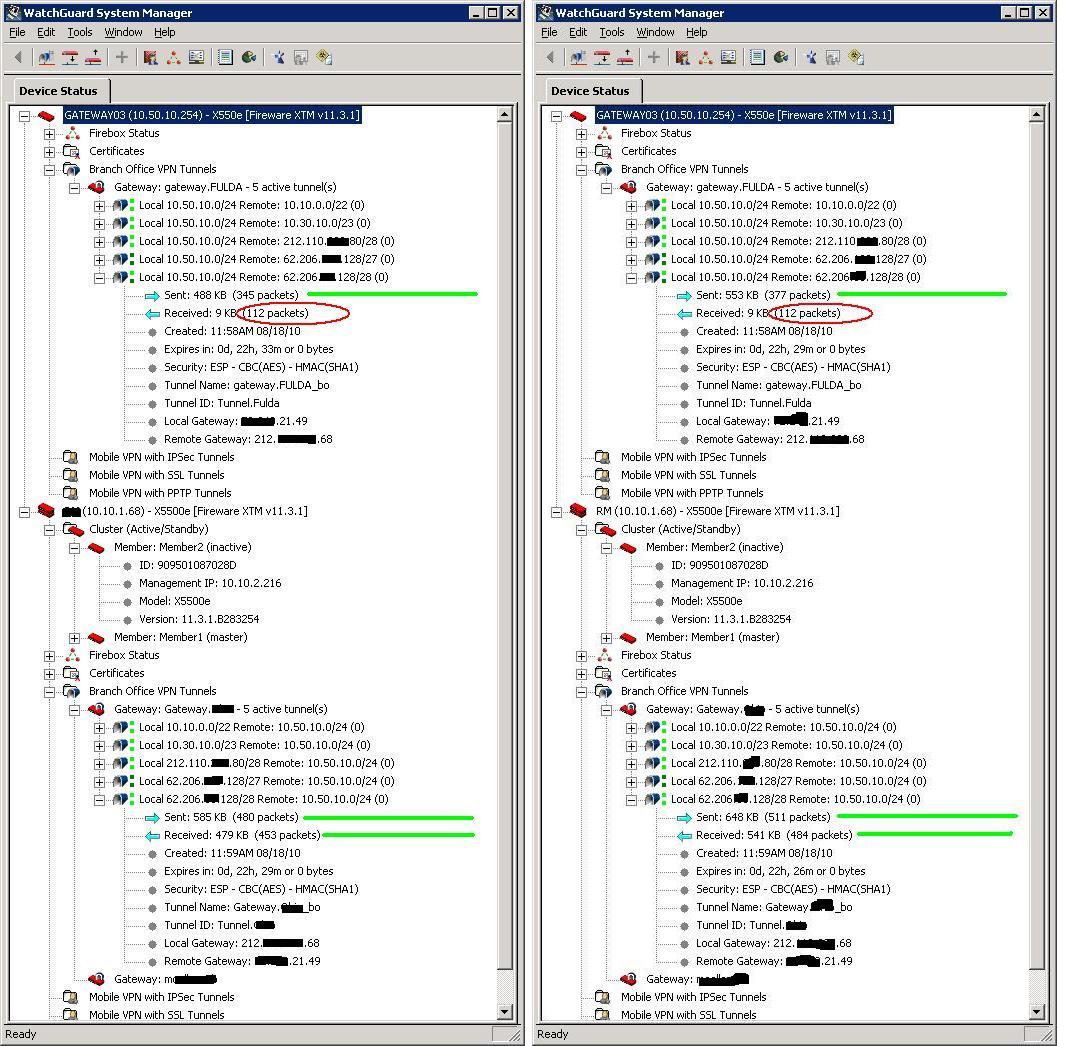The image size is (1070, 1046).
Task: Click the gray framed icon in left toolbar
Action: click(x=301, y=57)
